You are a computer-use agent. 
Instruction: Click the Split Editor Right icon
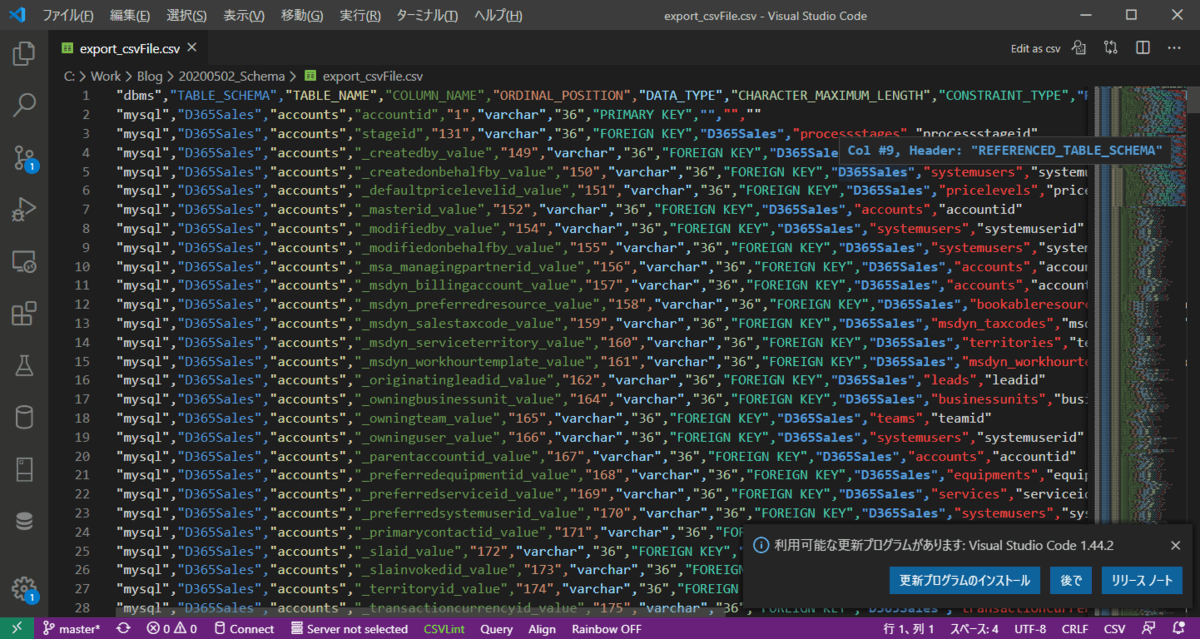coord(1142,48)
